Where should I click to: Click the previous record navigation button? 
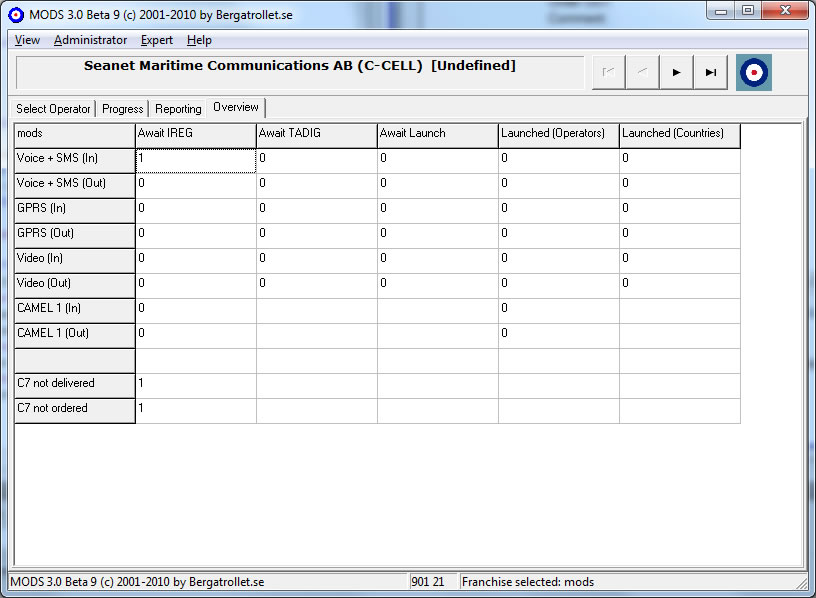pyautogui.click(x=643, y=72)
